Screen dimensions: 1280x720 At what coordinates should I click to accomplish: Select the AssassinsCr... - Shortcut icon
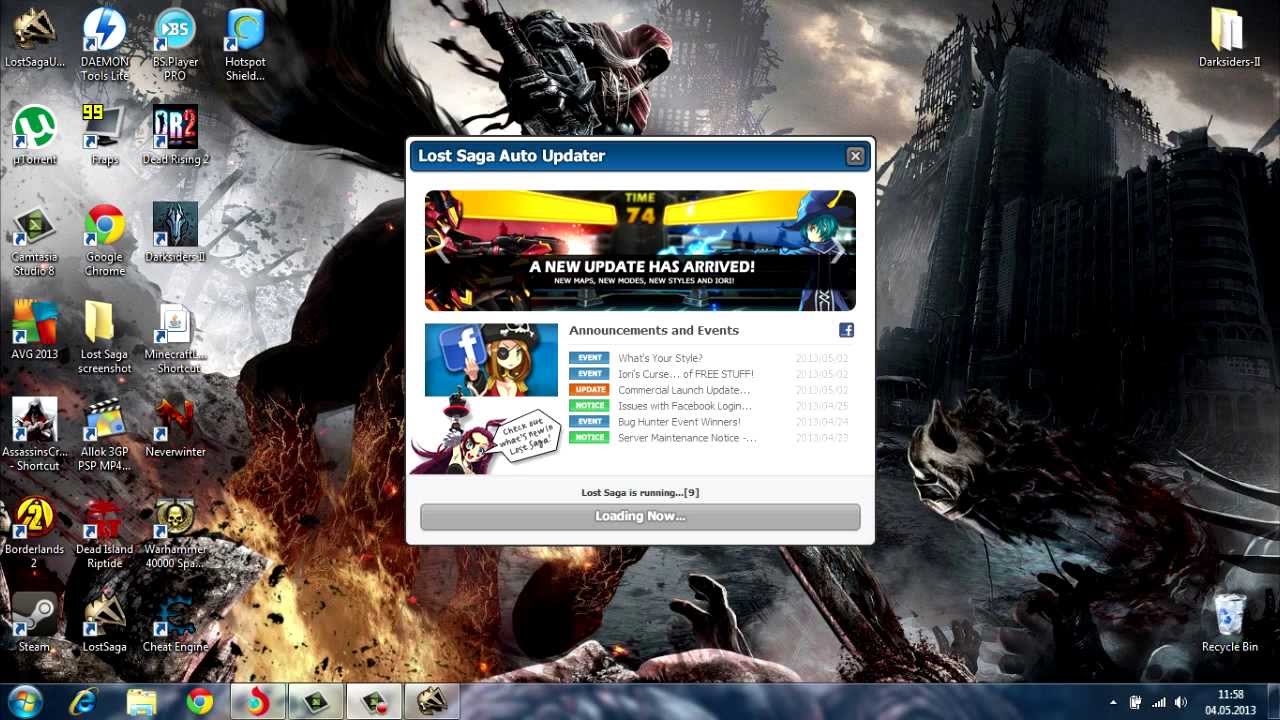point(35,434)
